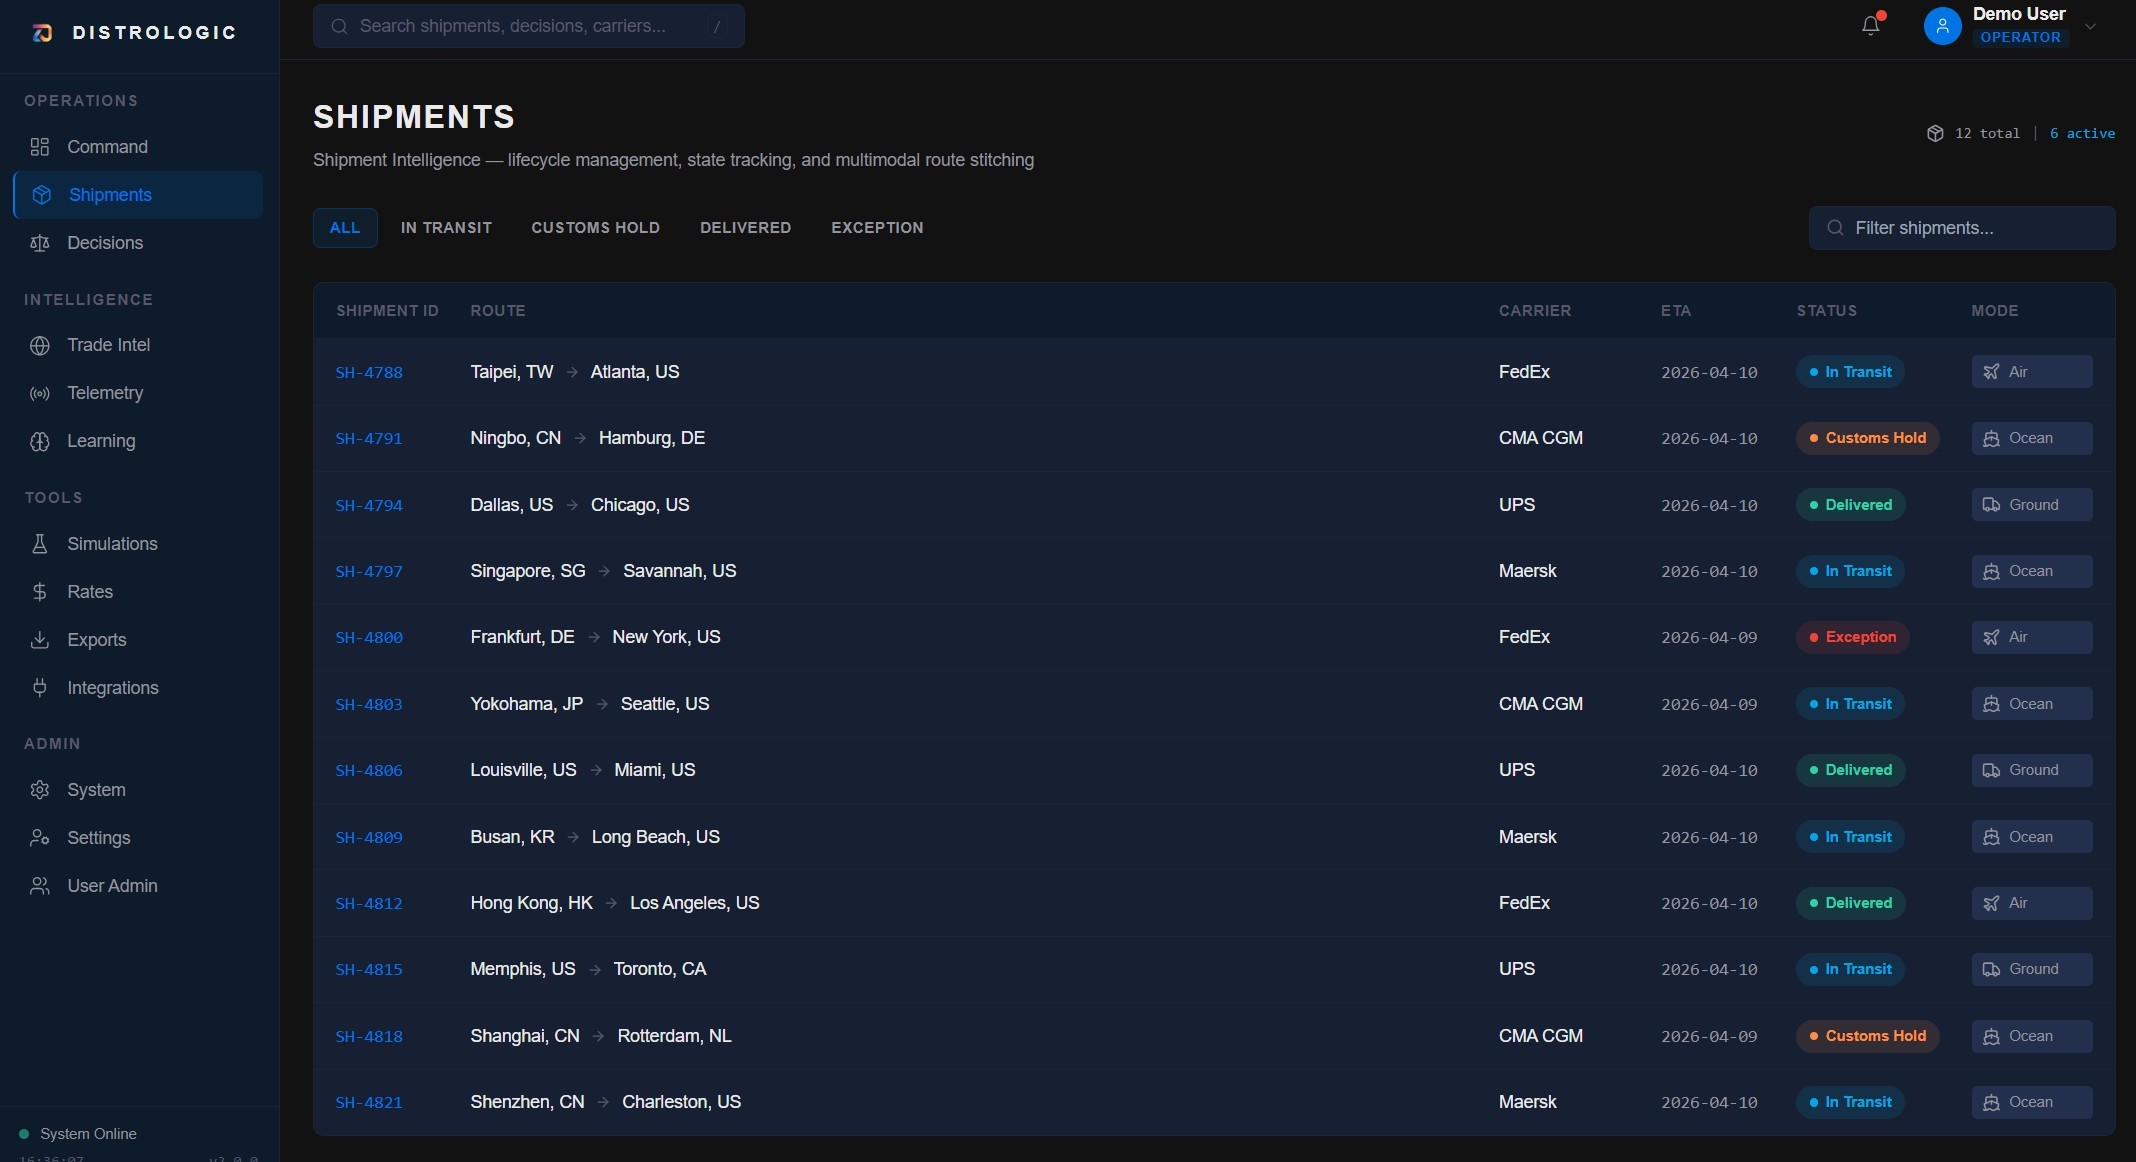2136x1162 pixels.
Task: Open Telemetry signal icon
Action: pos(40,393)
